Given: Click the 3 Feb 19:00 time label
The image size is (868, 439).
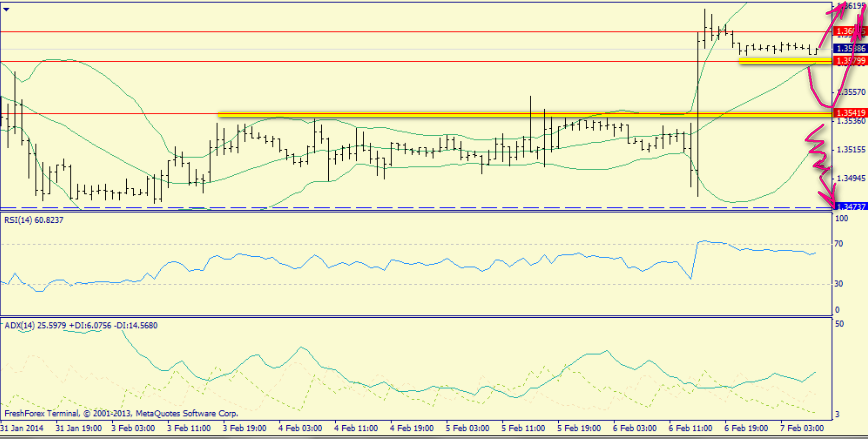Looking at the screenshot, I should pos(246,428).
